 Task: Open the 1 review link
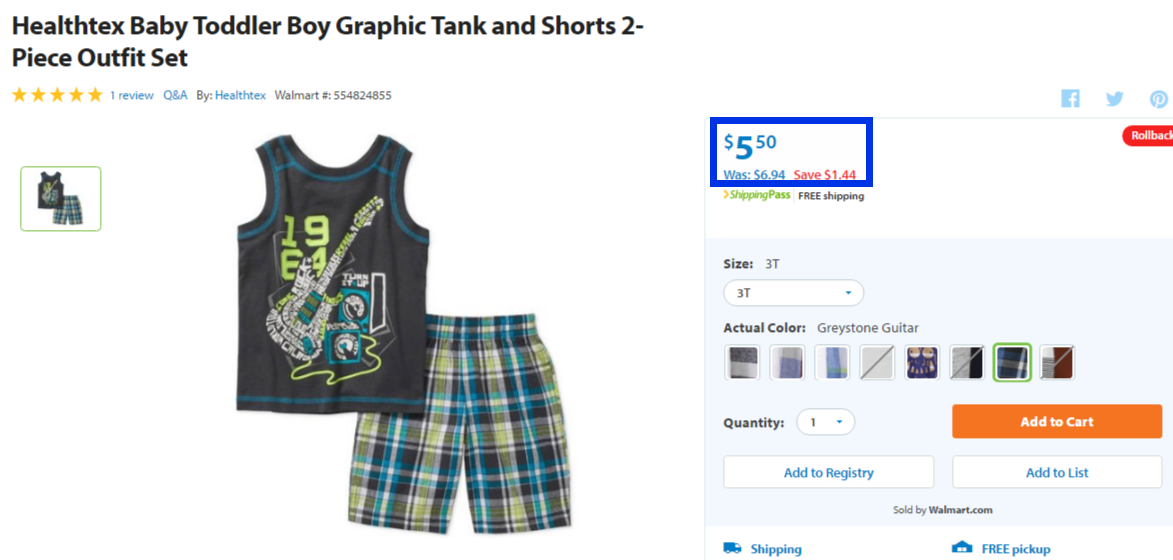click(132, 96)
